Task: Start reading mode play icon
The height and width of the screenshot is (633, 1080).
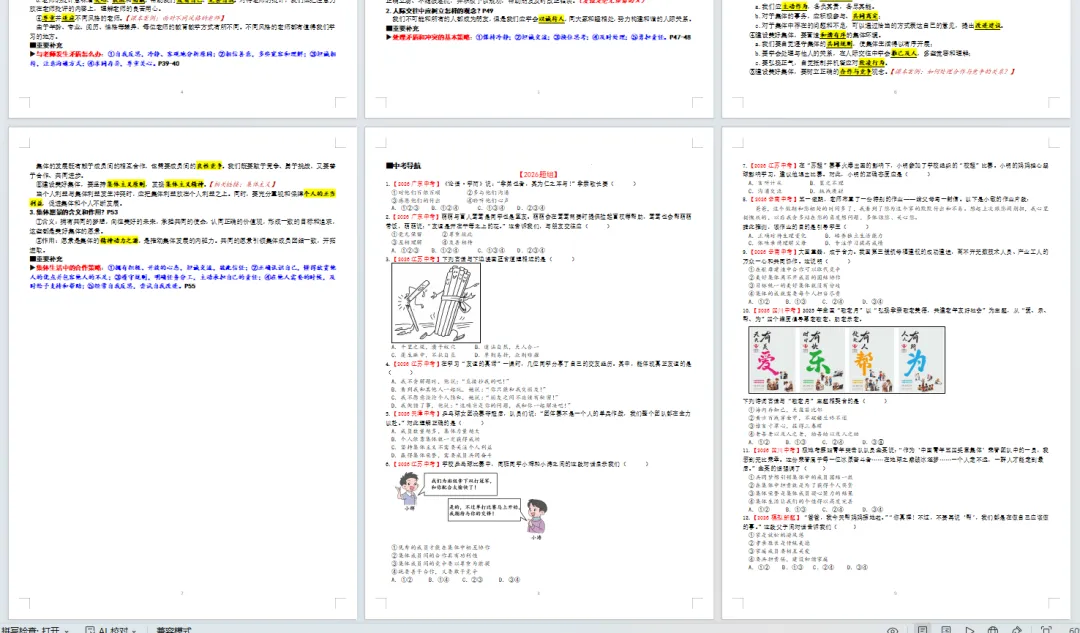Action: (x=969, y=630)
